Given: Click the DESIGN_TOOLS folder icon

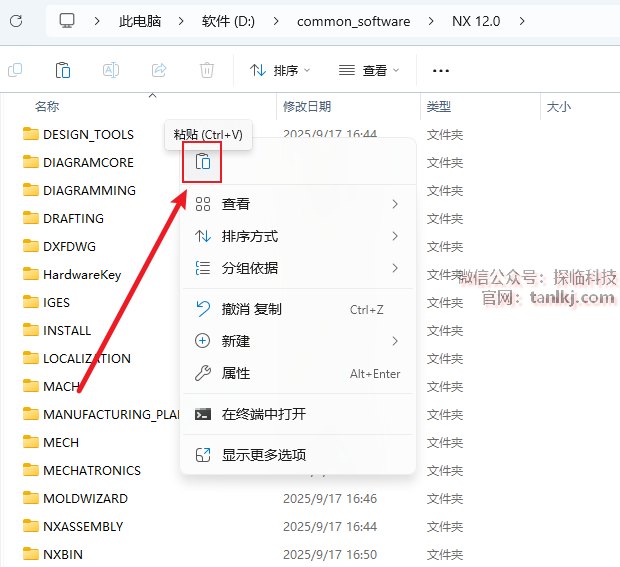Looking at the screenshot, I should click(31, 134).
